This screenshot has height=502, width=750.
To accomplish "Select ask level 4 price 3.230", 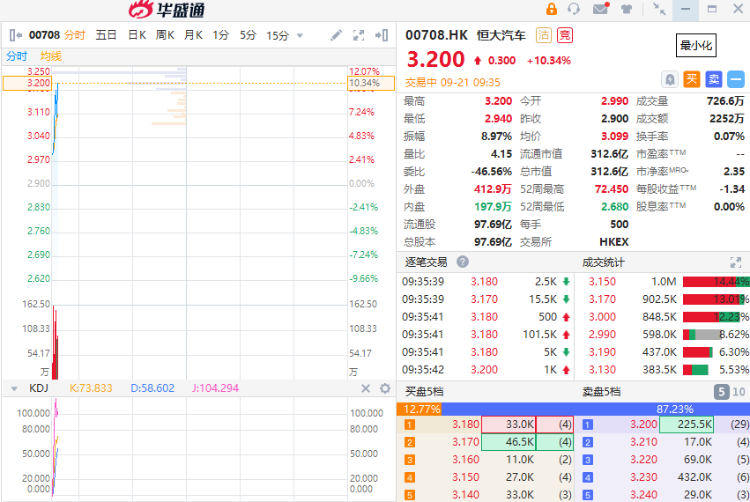I will 643,477.
